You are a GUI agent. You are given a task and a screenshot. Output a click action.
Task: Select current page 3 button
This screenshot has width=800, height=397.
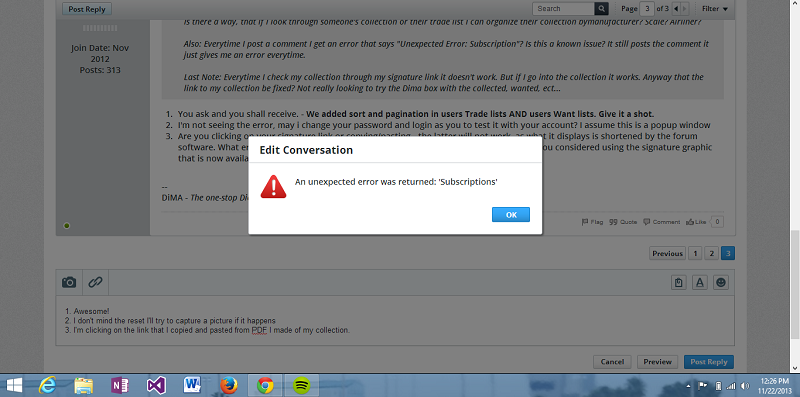pyautogui.click(x=728, y=253)
